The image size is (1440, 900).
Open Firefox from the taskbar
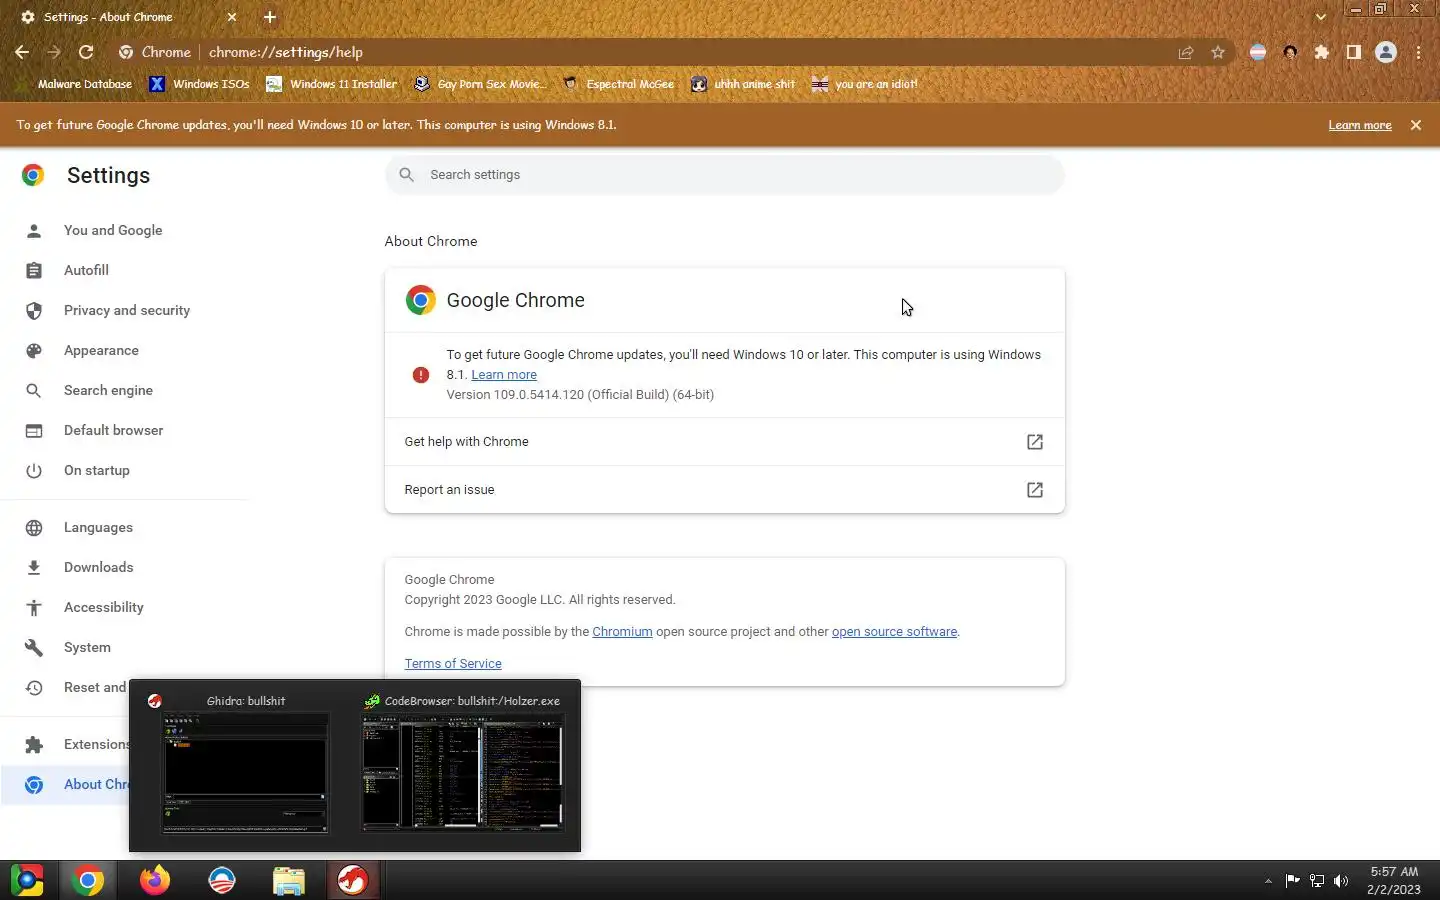click(155, 880)
